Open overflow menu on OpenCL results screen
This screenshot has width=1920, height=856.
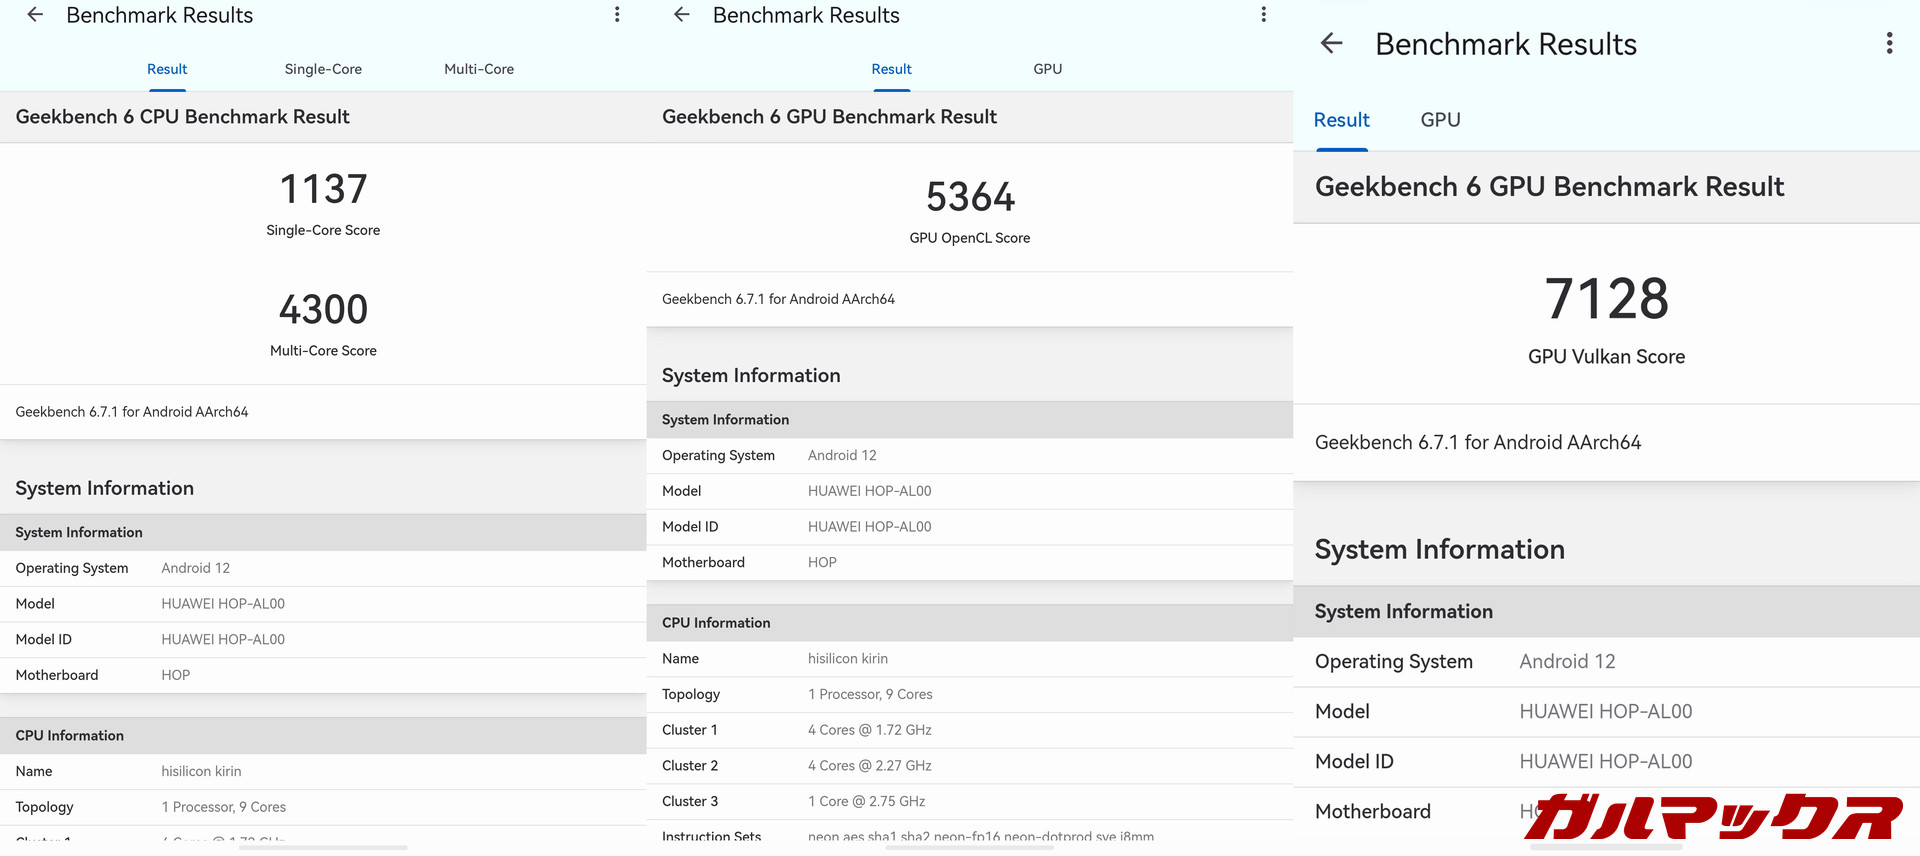tap(1264, 15)
